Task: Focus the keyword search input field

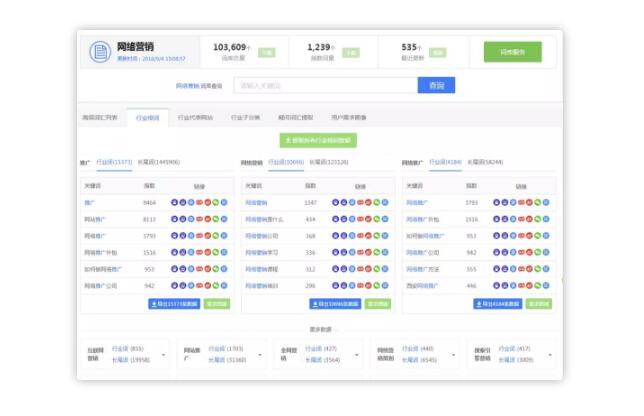Action: click(x=326, y=85)
